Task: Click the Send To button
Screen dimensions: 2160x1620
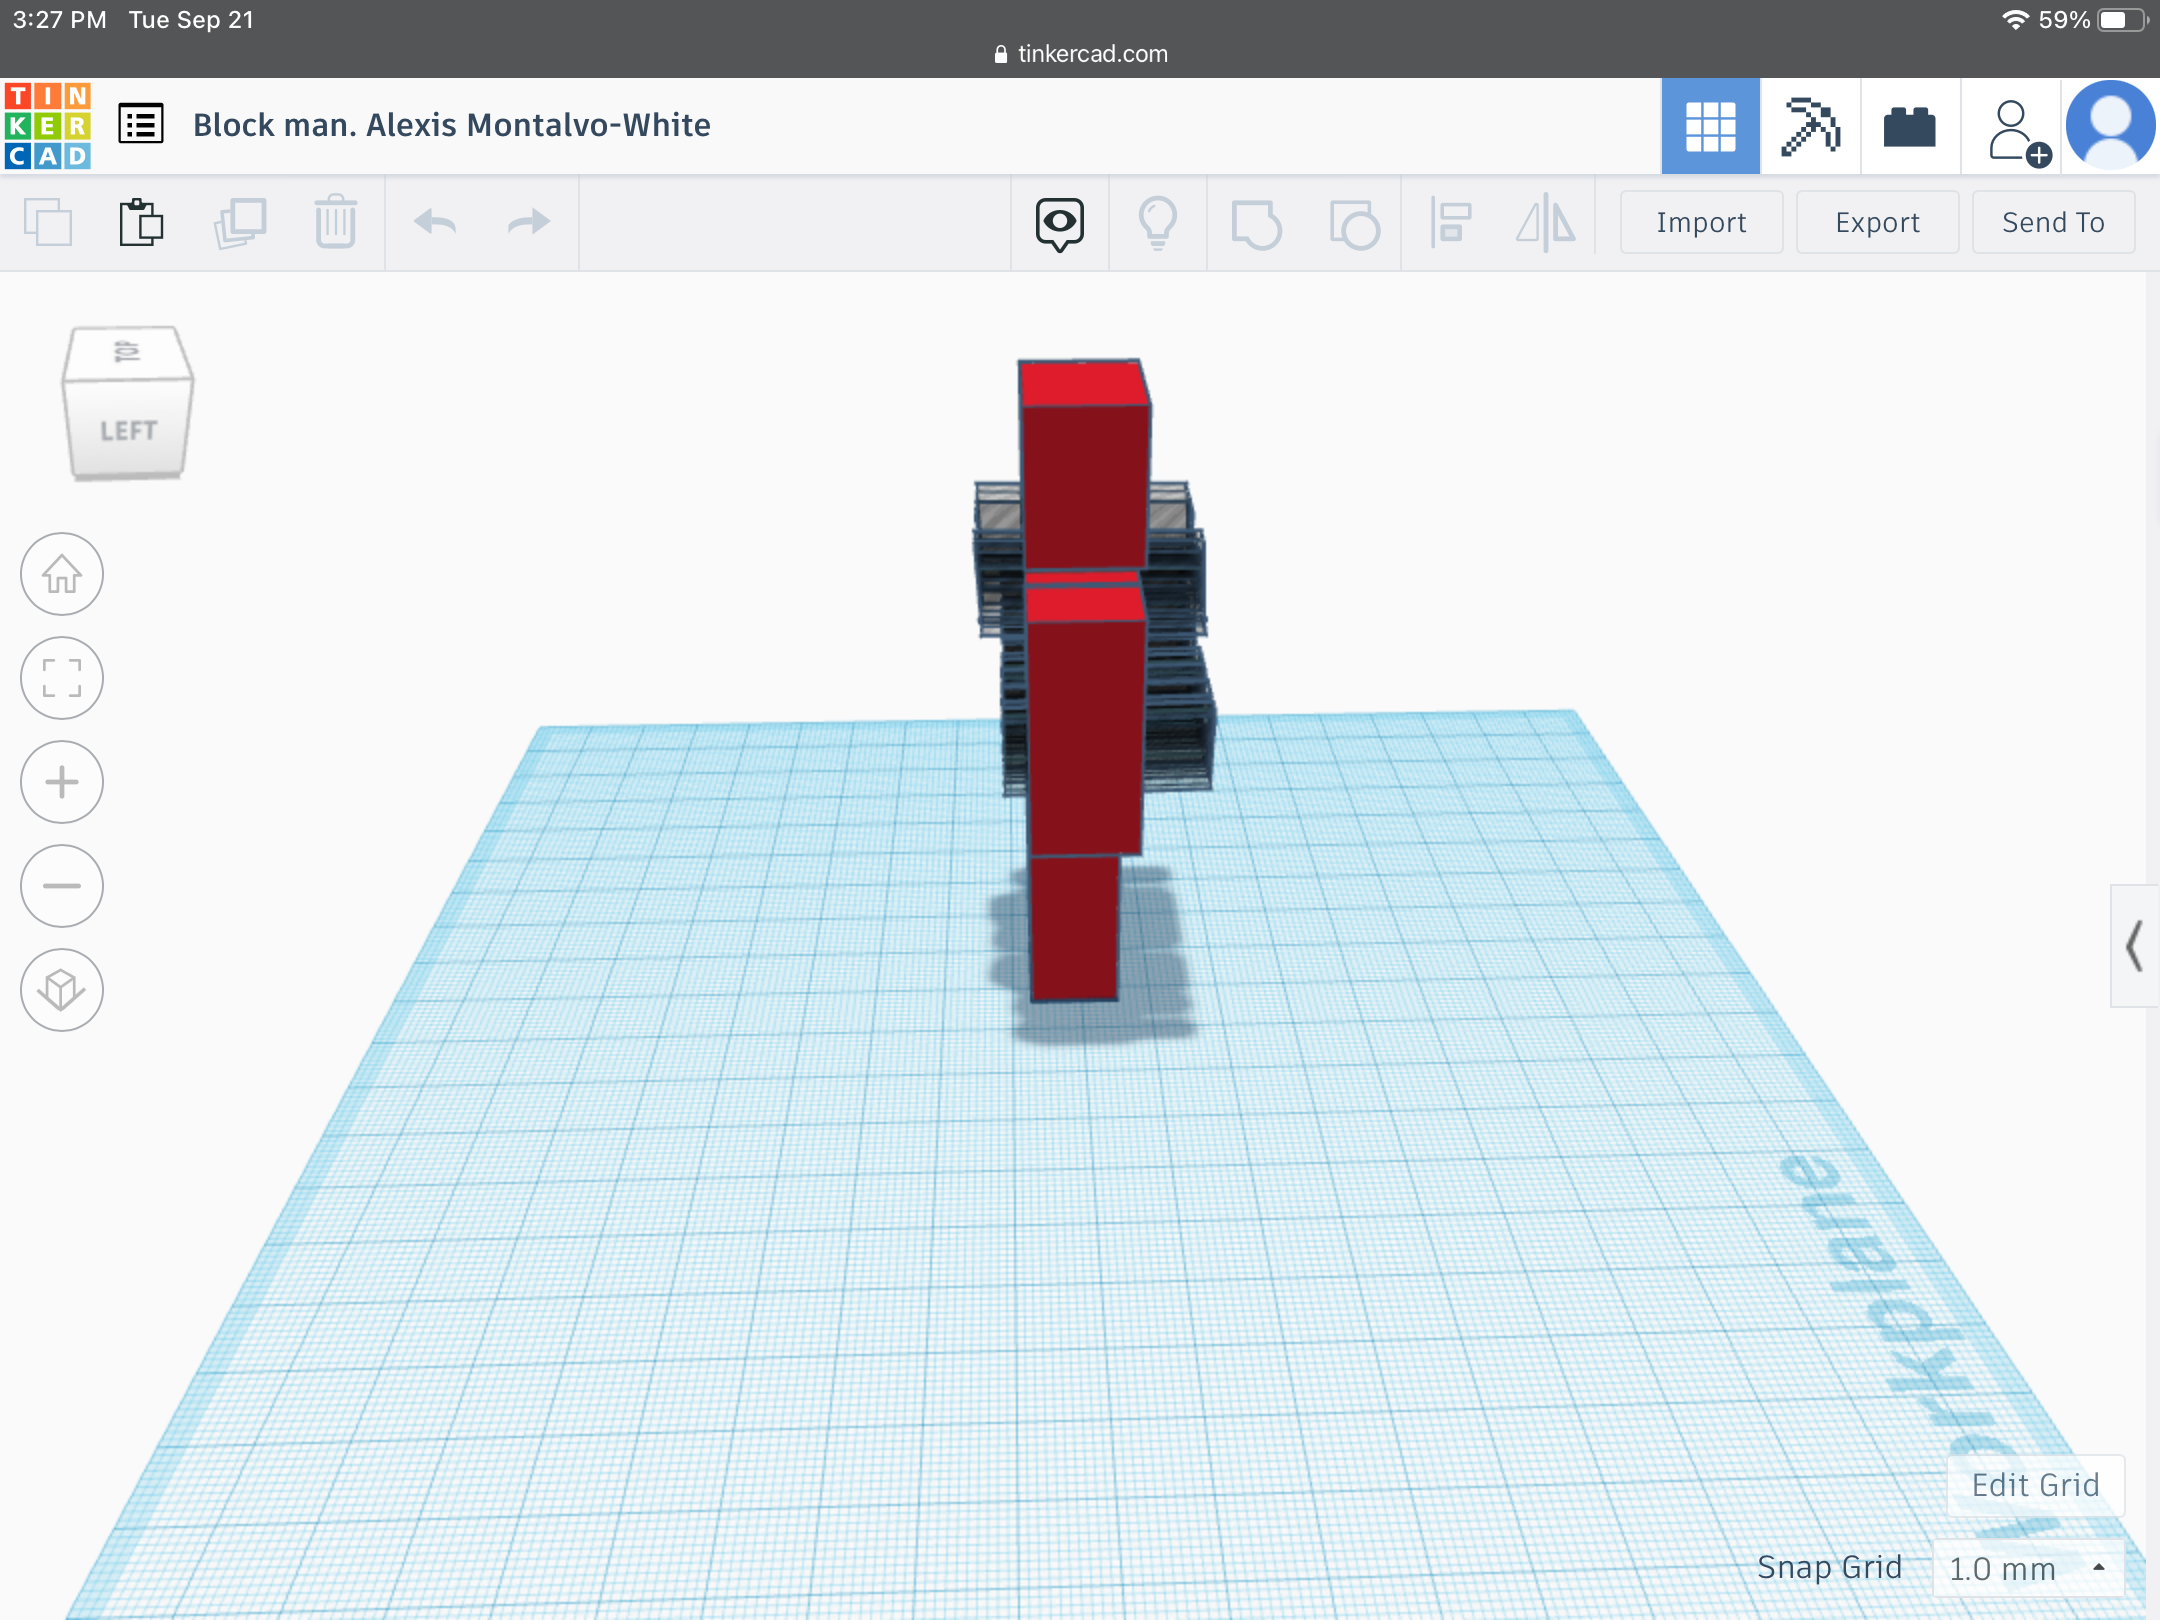Action: coord(2053,222)
